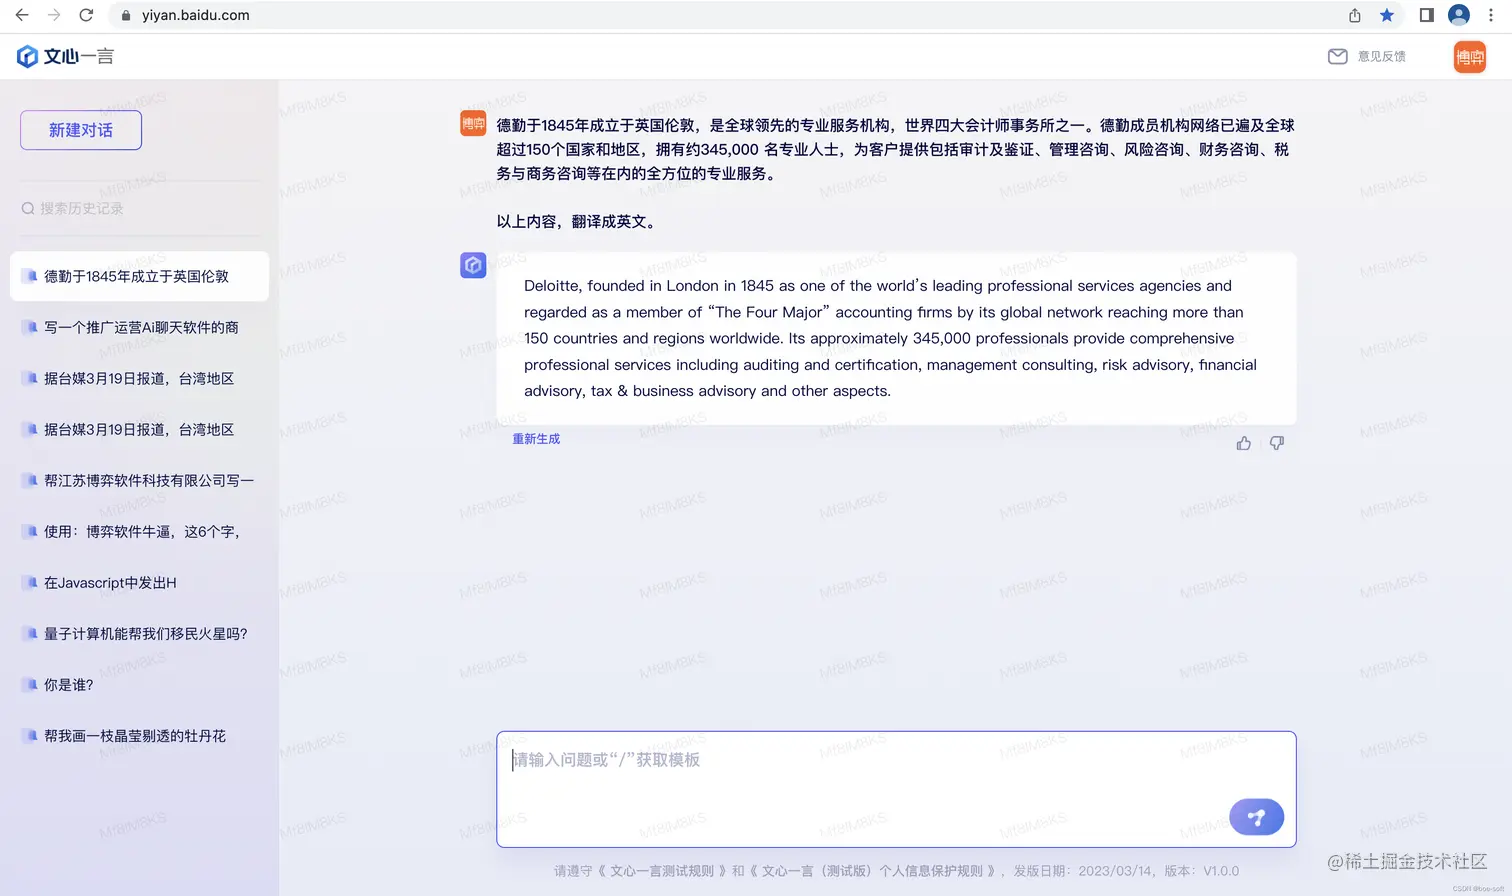The width and height of the screenshot is (1512, 896).
Task: Click the Deloitte English translation text
Action: 890,338
